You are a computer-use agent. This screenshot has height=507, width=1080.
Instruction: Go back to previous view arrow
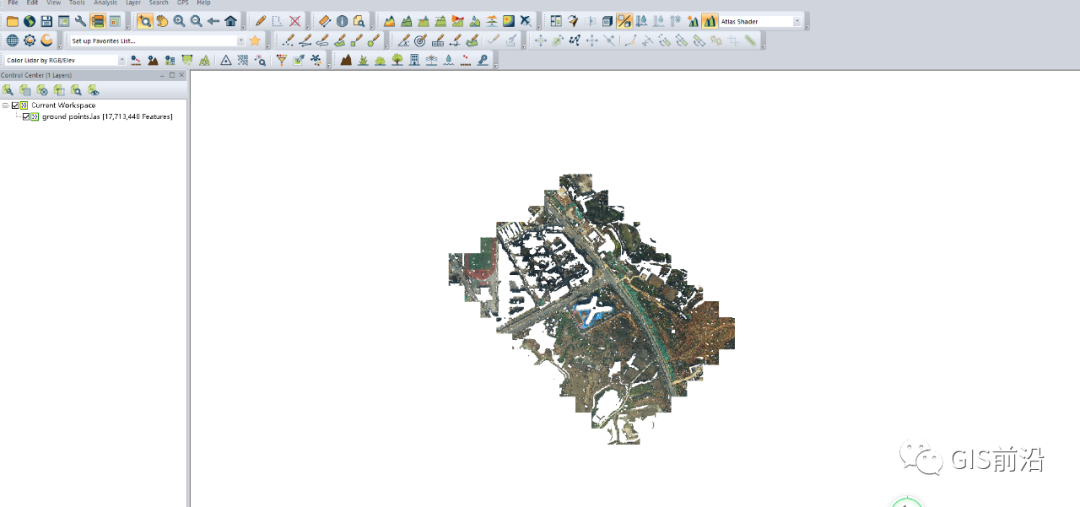click(x=214, y=21)
